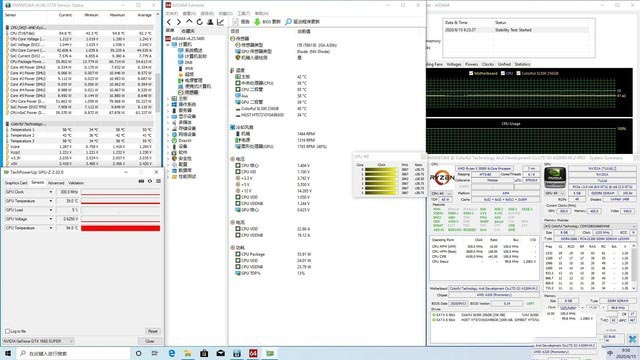Click the red AIDA64 taskbar icon
This screenshot has width=640, height=360.
pyautogui.click(x=253, y=353)
